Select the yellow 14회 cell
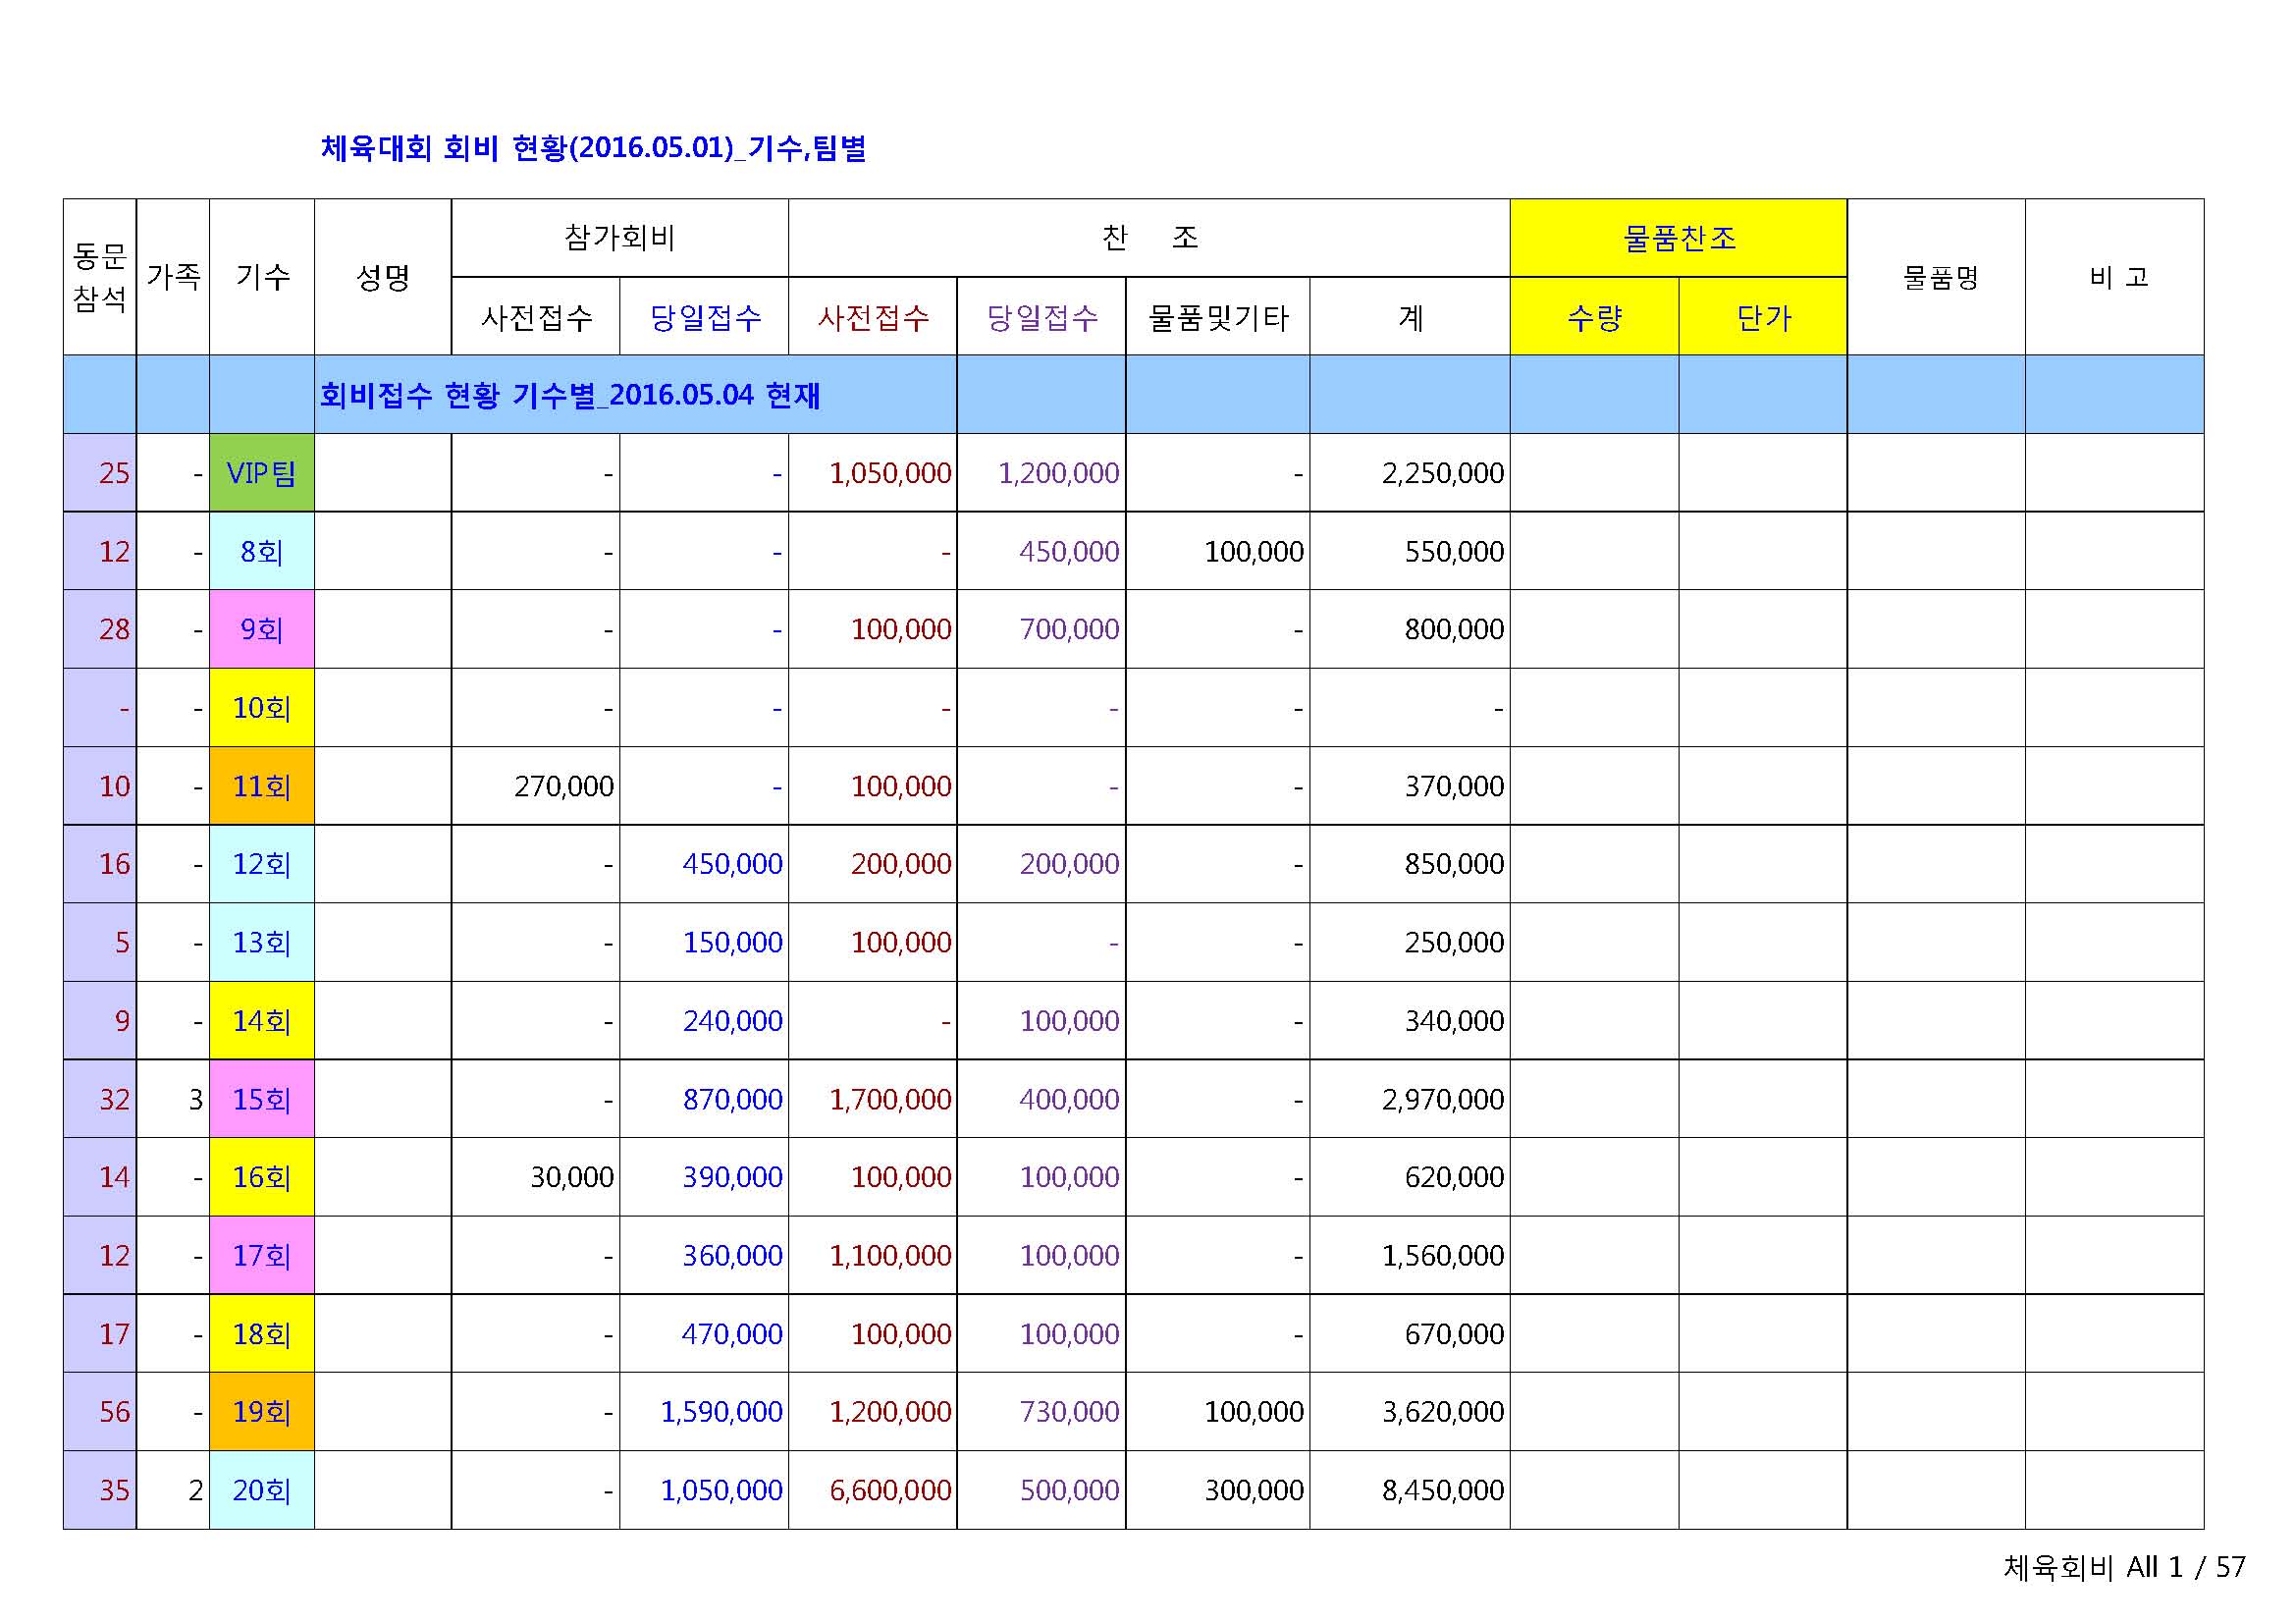The image size is (2296, 1624). coord(262,1021)
